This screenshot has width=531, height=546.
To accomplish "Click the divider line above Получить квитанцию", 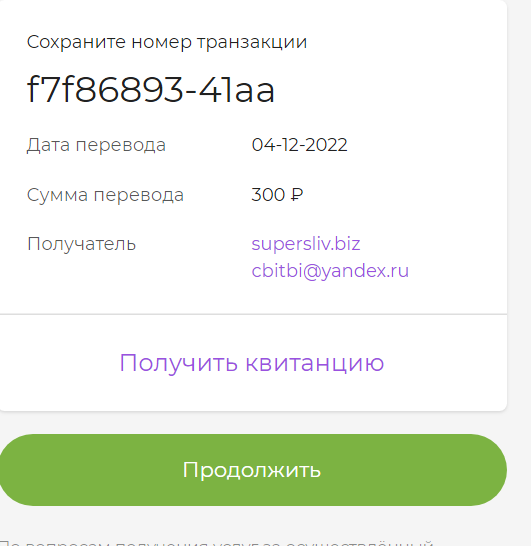I will pos(253,314).
